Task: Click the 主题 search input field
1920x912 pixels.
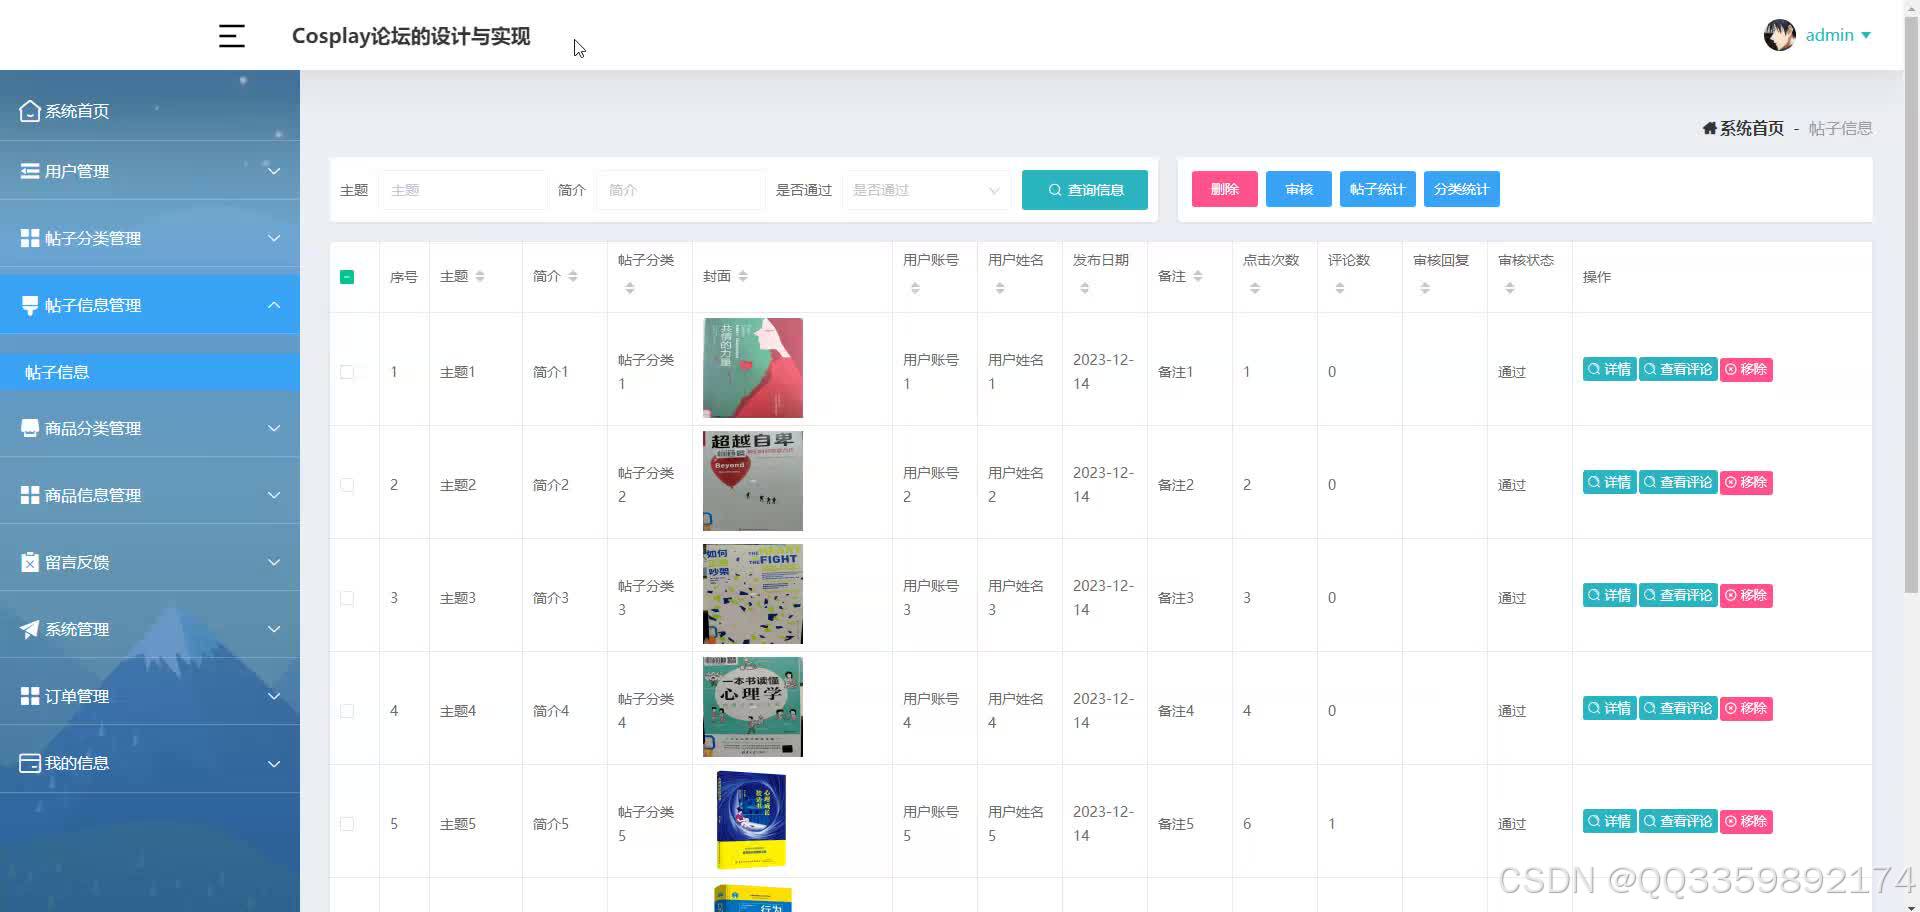Action: [x=463, y=190]
